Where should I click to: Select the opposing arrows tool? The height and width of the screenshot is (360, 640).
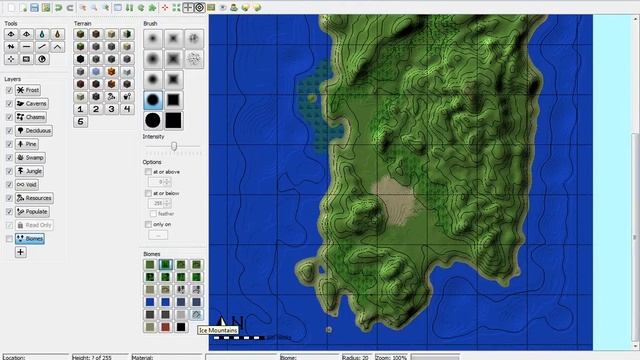point(11,47)
